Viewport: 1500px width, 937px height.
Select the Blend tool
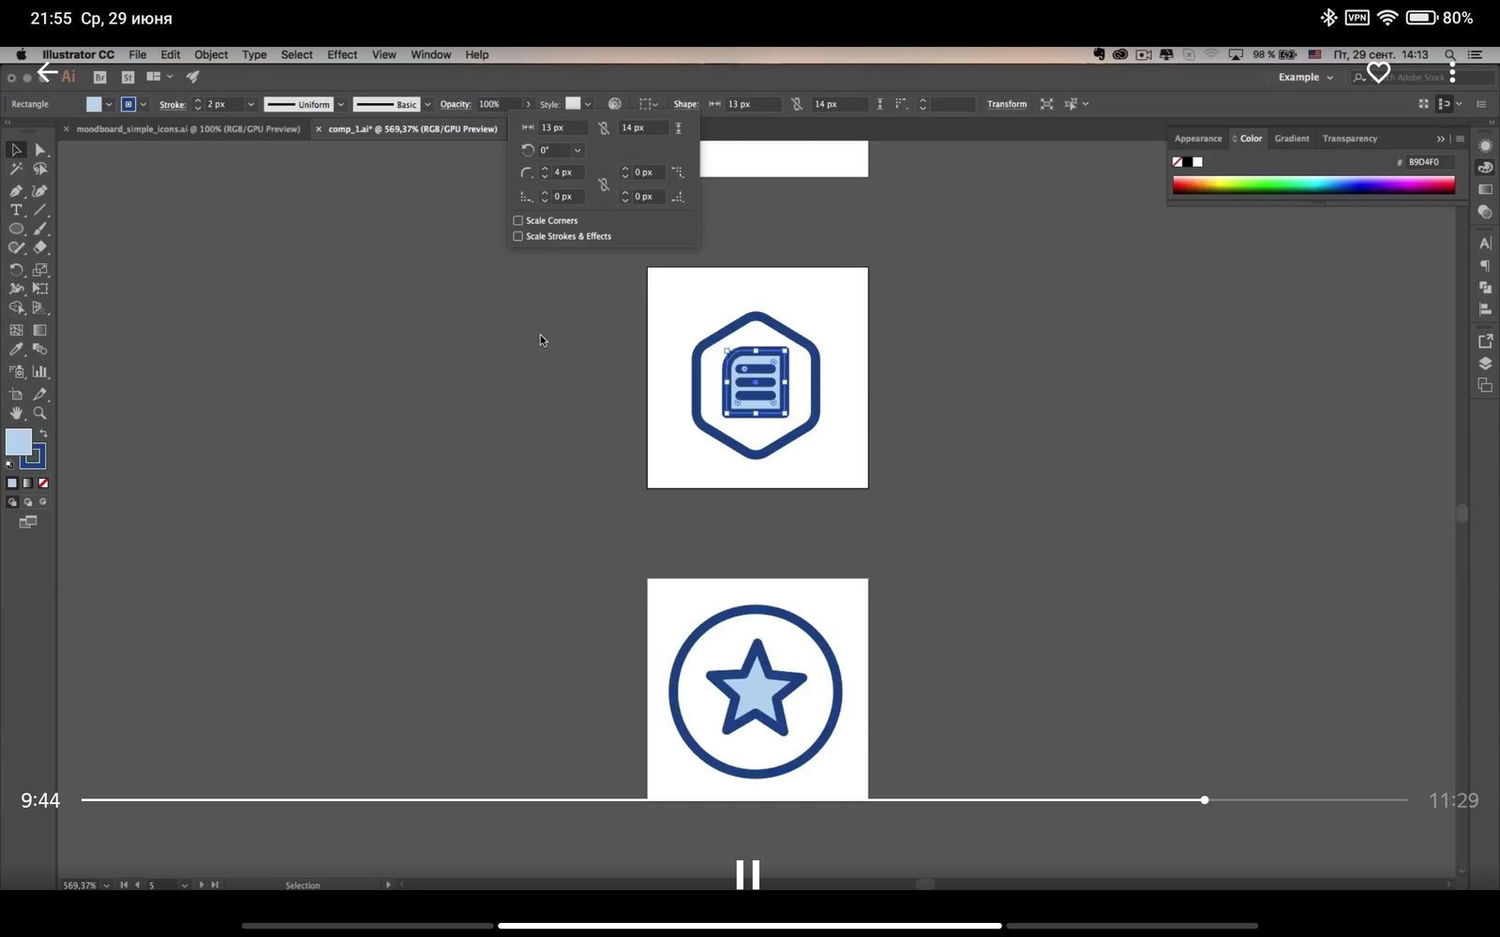click(x=40, y=350)
